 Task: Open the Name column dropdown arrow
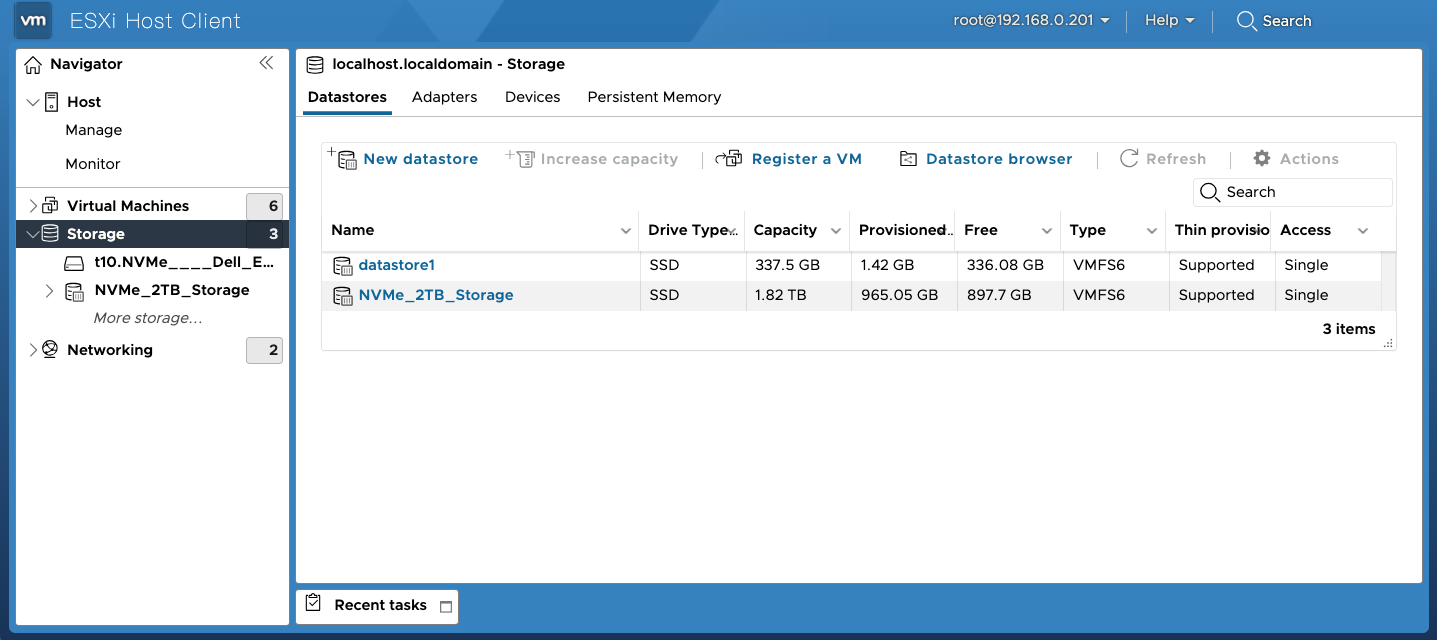tap(626, 231)
